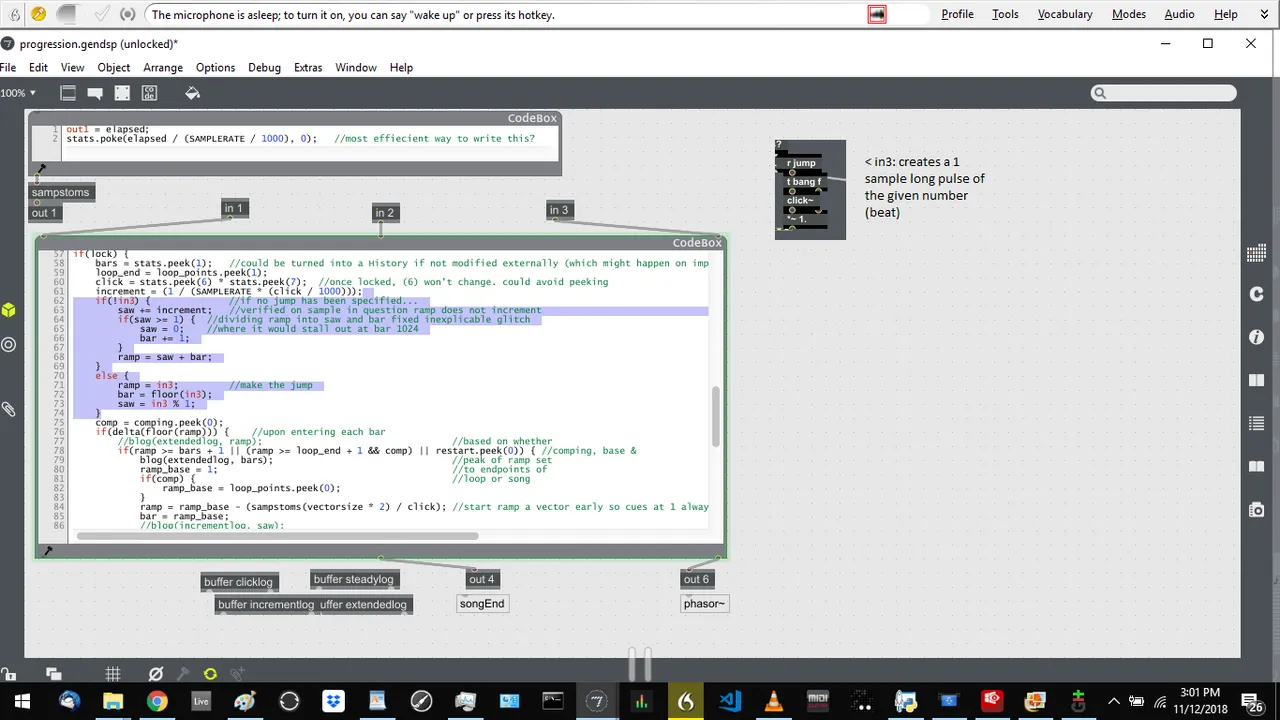
Task: Open the Edit menu
Action: [38, 67]
